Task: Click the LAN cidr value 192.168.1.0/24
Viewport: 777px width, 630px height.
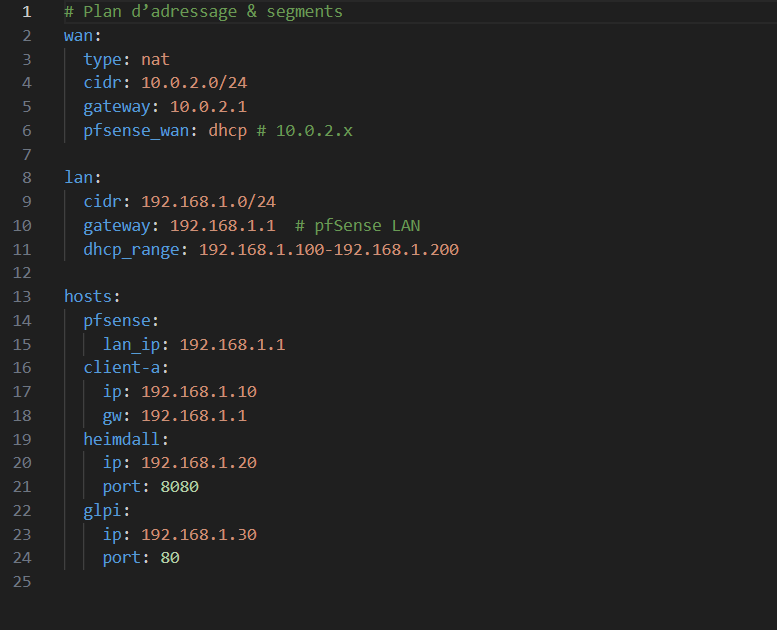Action: pos(208,201)
